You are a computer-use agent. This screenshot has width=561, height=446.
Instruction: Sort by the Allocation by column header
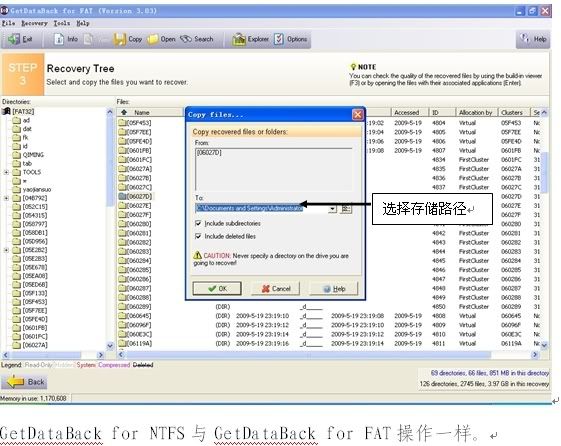click(x=476, y=113)
